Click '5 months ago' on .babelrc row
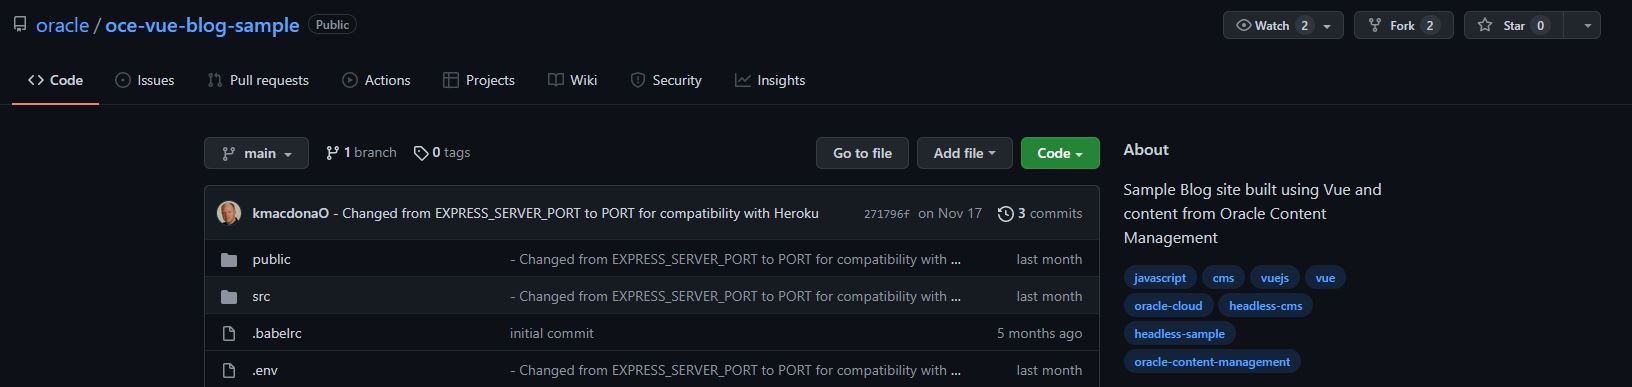The width and height of the screenshot is (1632, 387). [x=1039, y=333]
